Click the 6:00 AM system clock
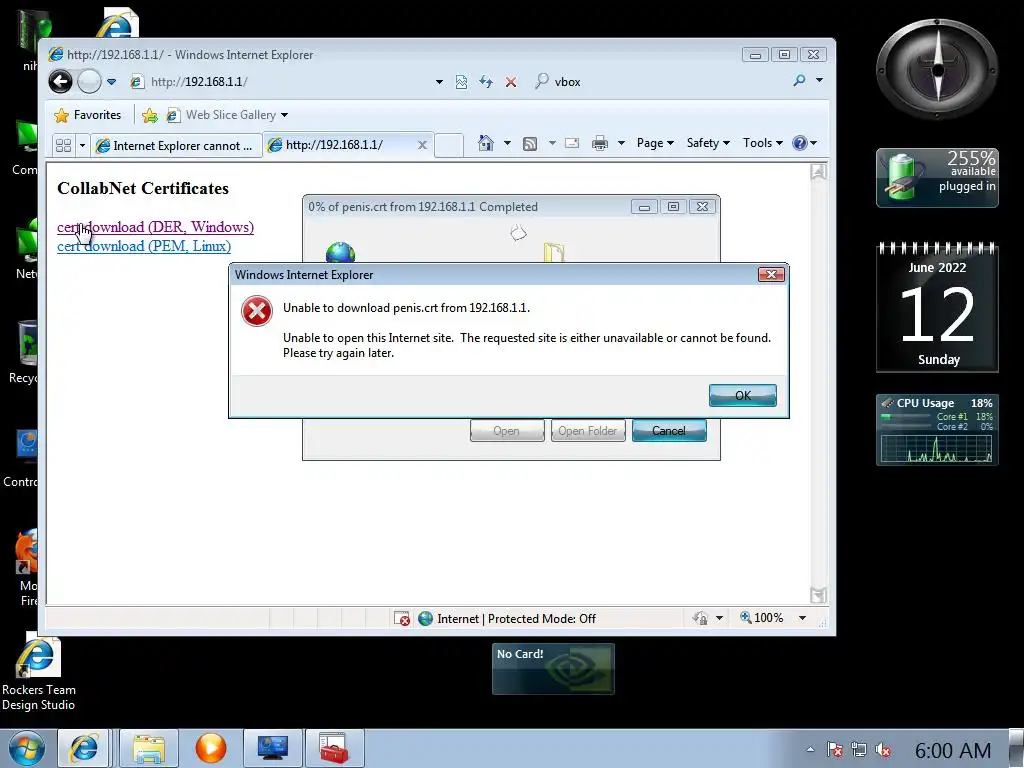Image resolution: width=1024 pixels, height=768 pixels. pos(953,750)
